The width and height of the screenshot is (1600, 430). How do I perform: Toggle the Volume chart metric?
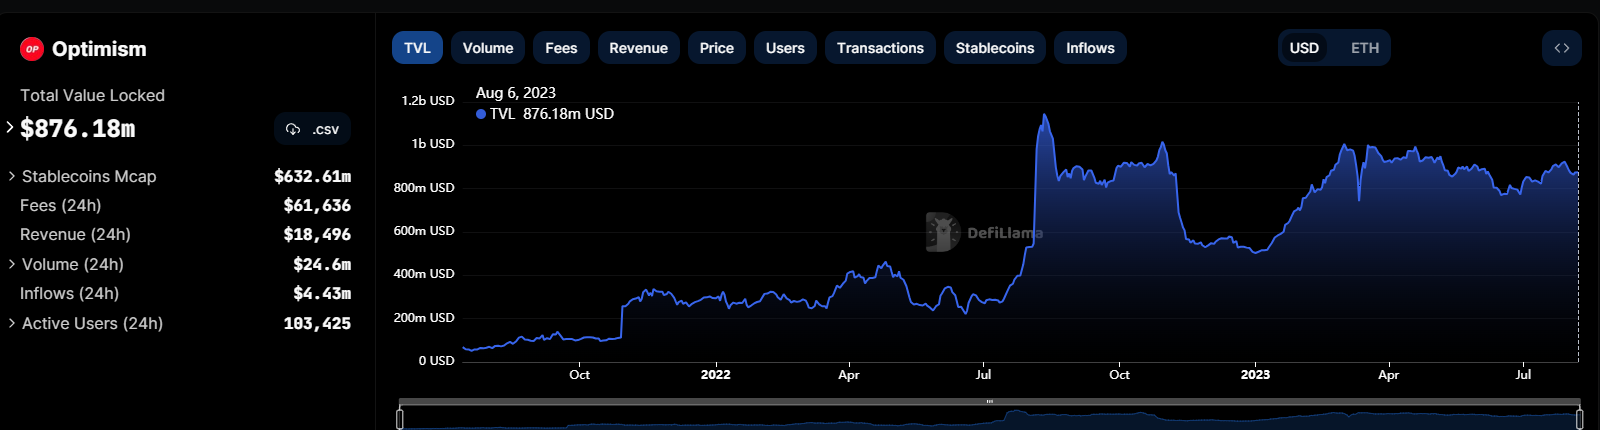pyautogui.click(x=488, y=48)
